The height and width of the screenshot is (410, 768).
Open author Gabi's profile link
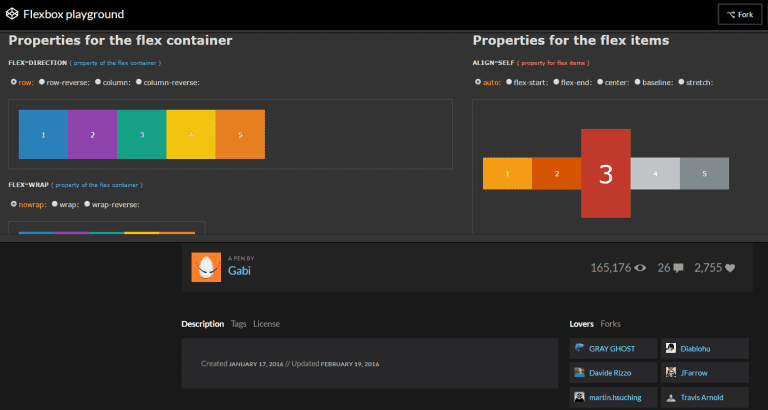(x=240, y=272)
